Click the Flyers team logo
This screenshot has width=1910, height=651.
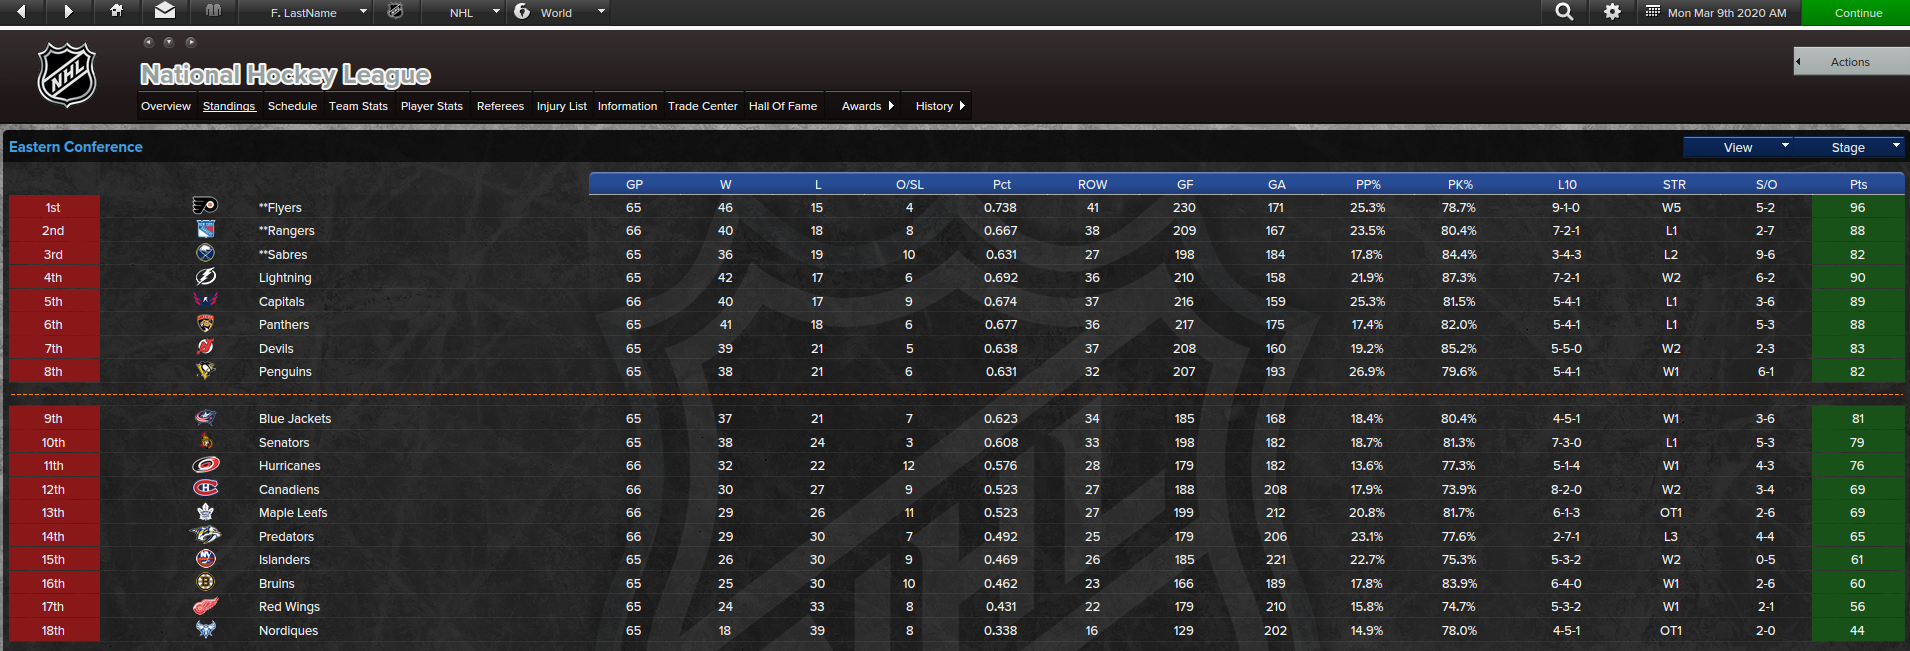click(x=205, y=206)
